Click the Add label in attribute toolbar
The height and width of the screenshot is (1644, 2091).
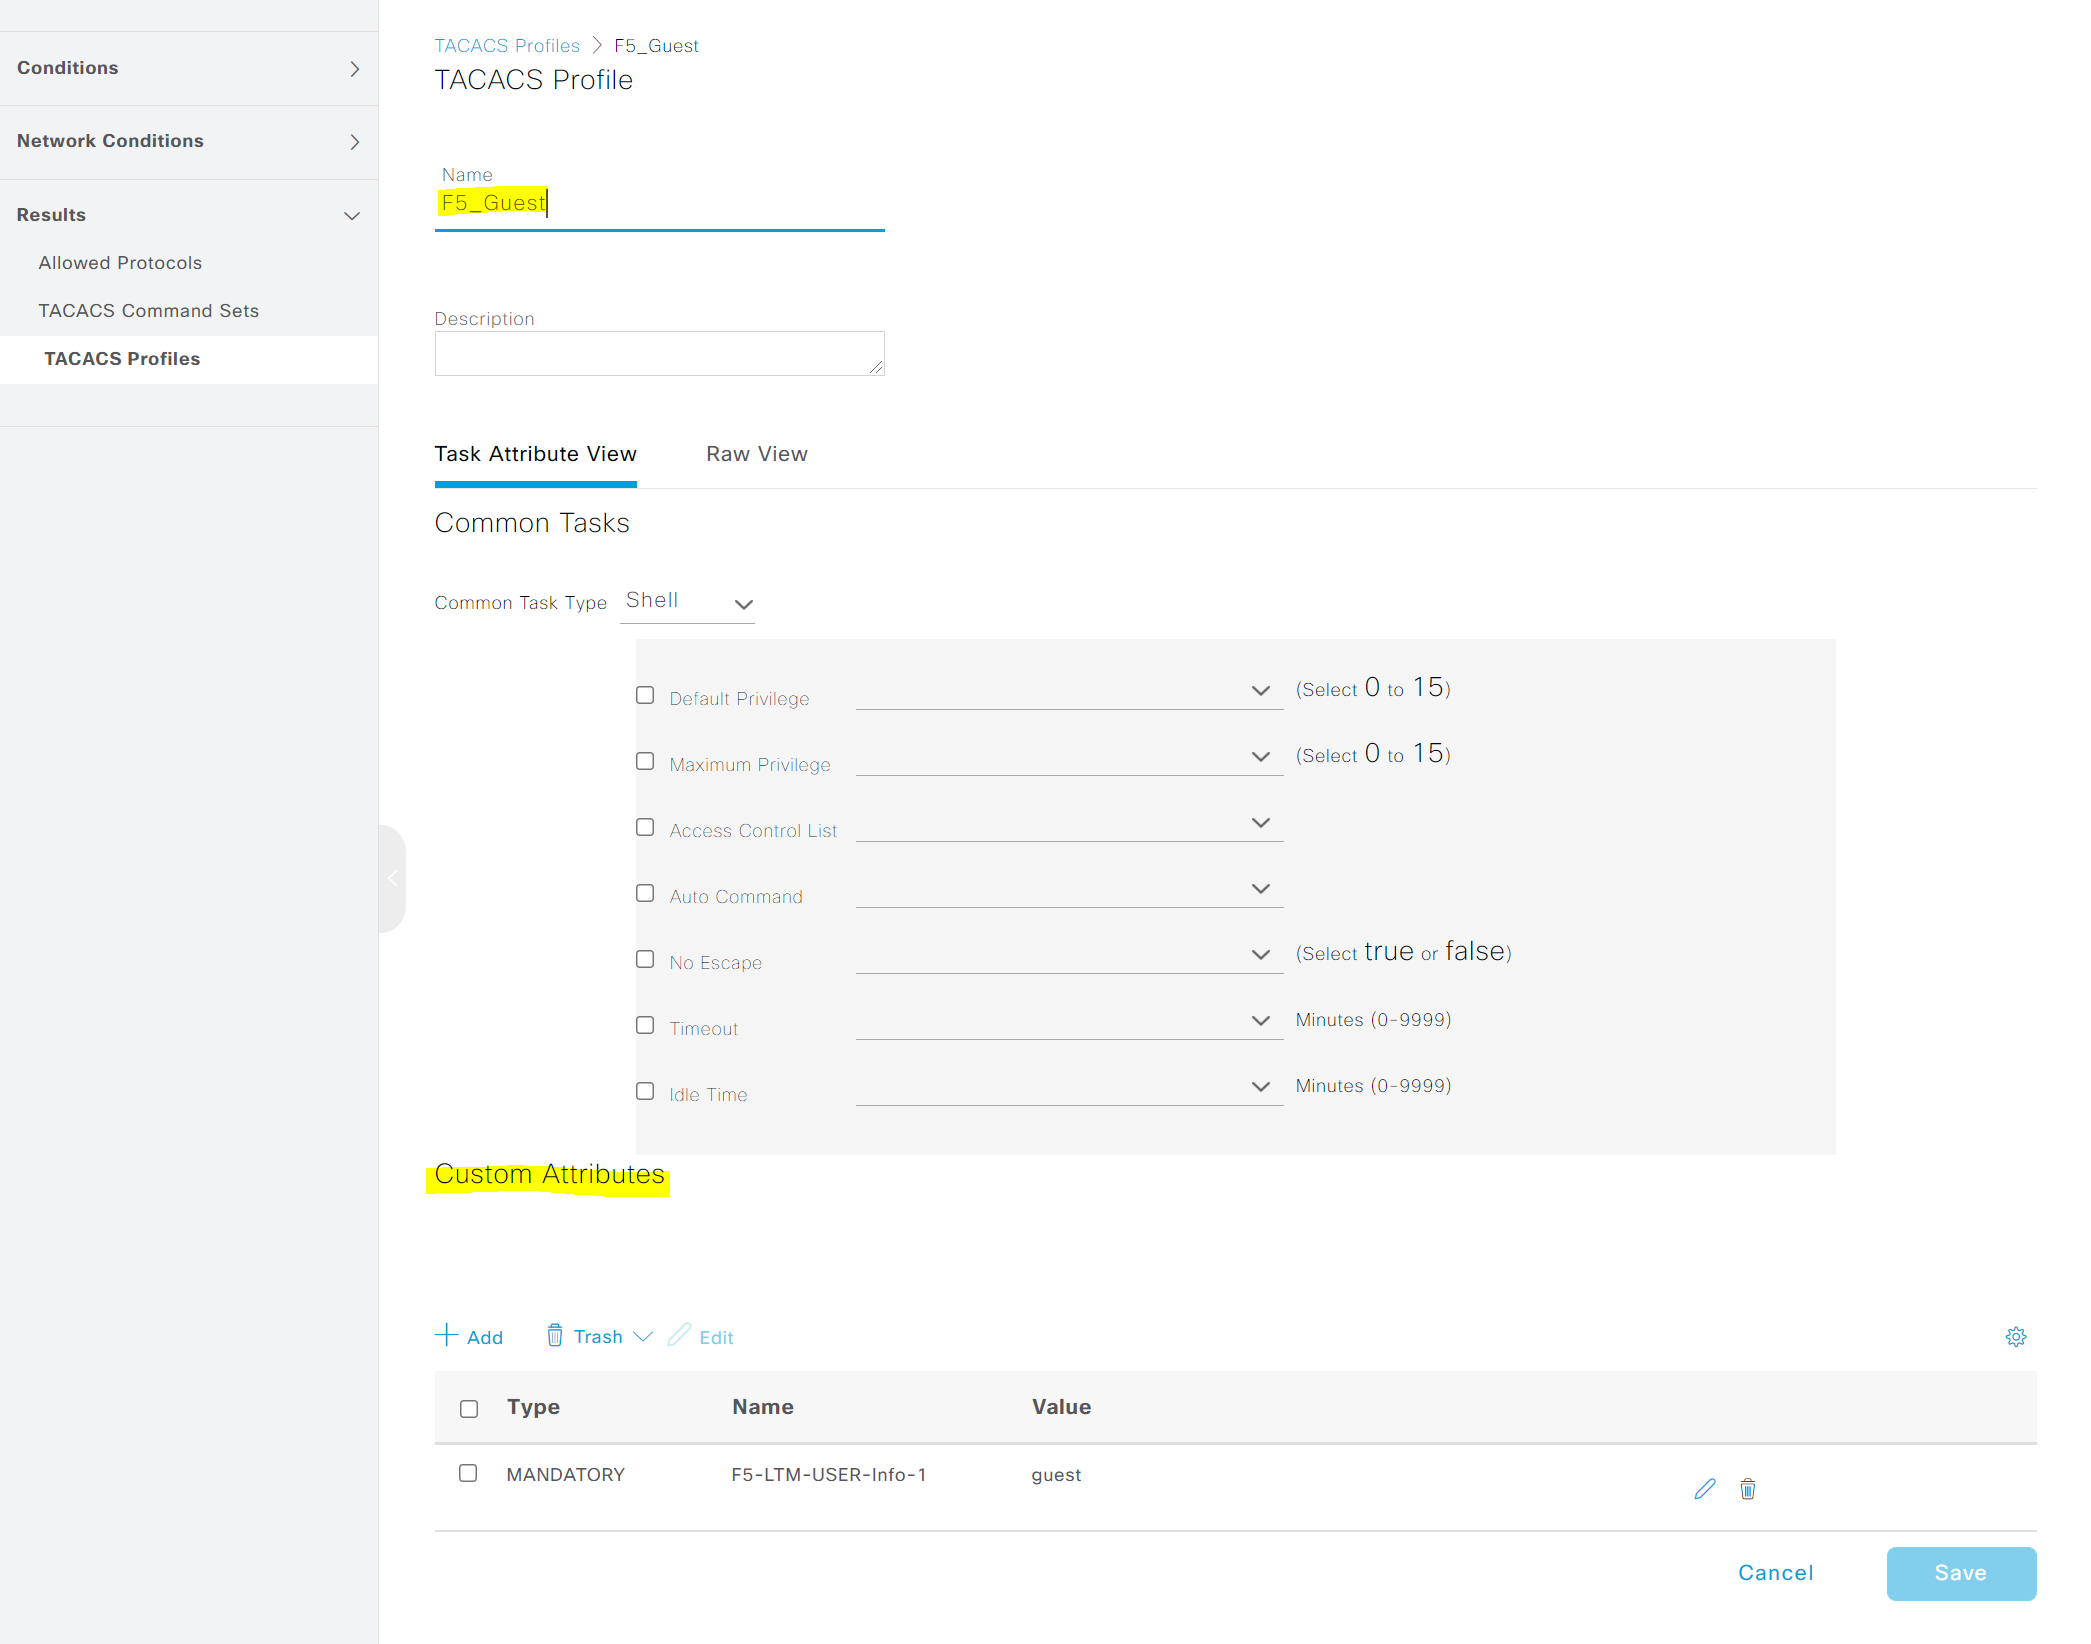click(x=485, y=1338)
